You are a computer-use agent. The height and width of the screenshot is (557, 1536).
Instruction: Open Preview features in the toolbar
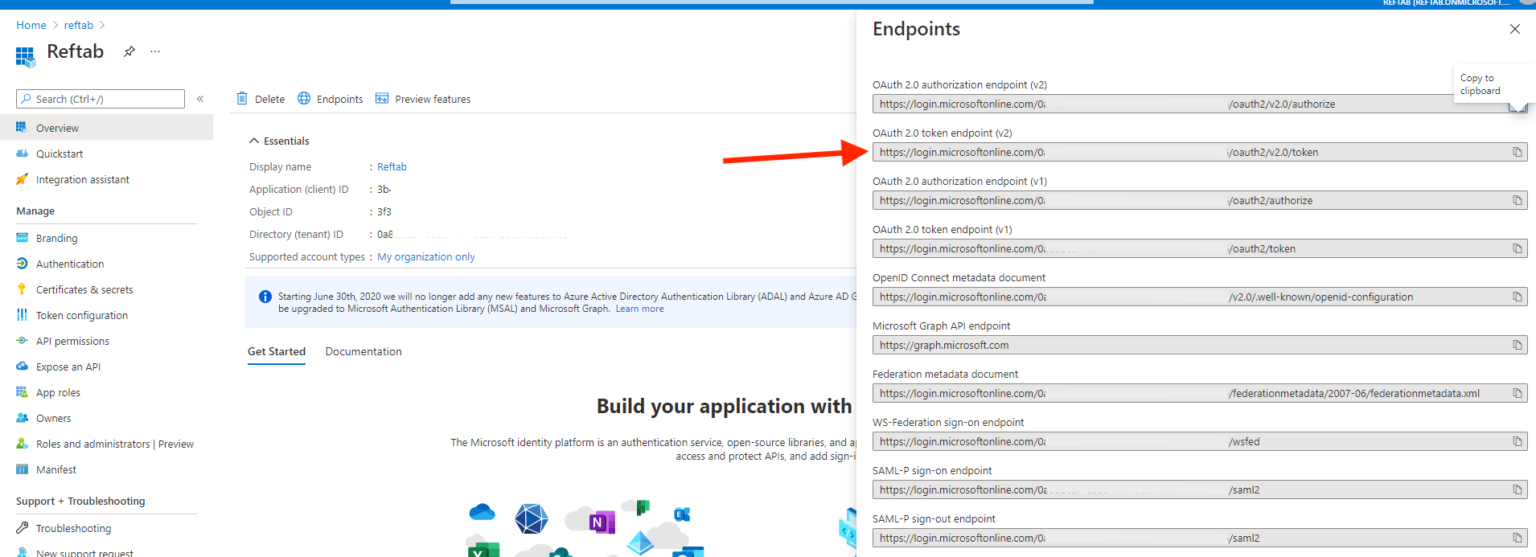pos(423,99)
